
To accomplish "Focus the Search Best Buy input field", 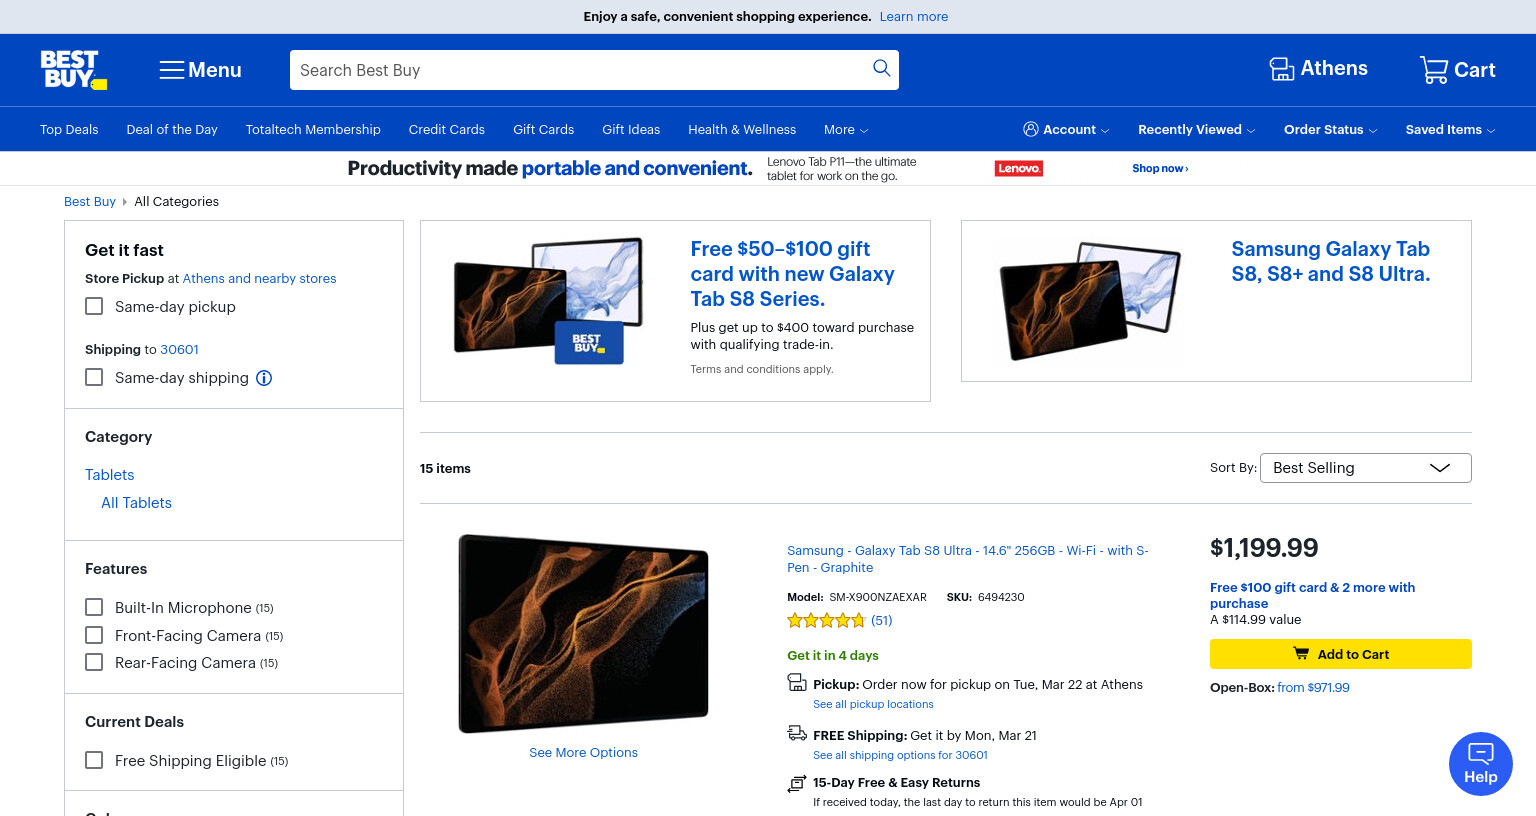I will (580, 70).
